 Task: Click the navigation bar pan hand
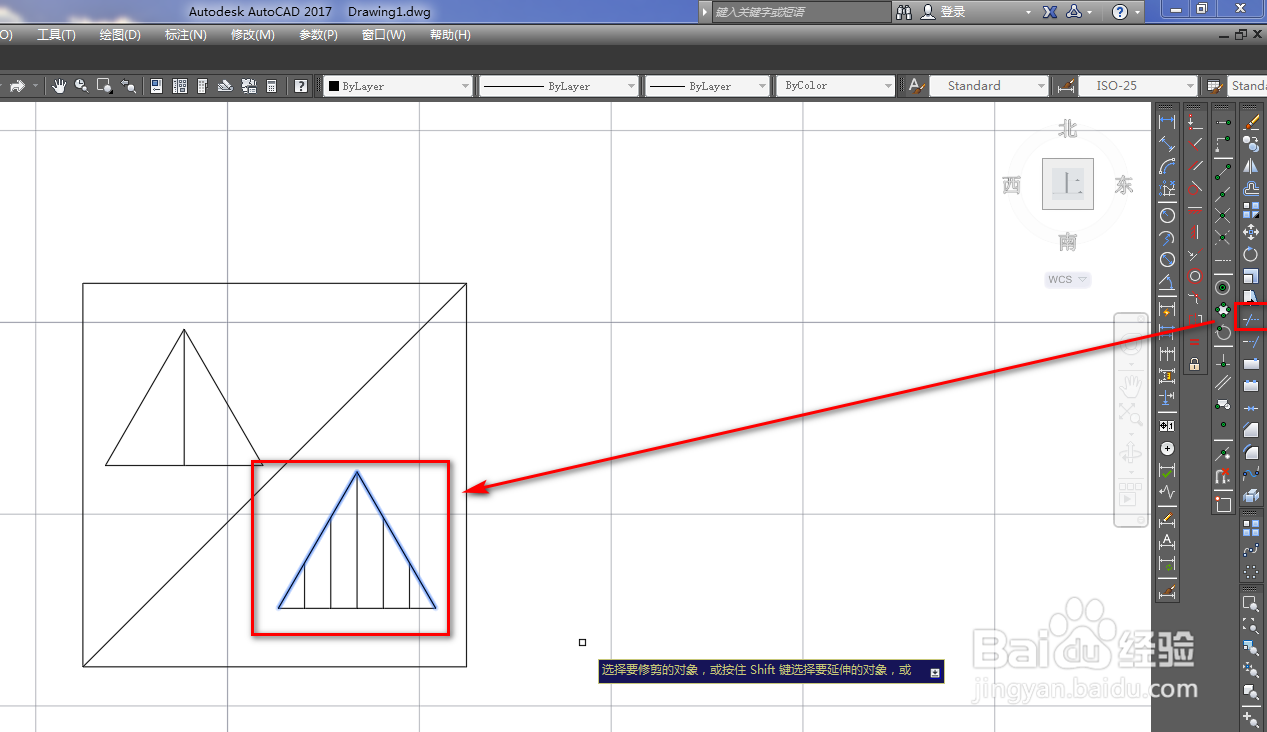[x=1131, y=384]
